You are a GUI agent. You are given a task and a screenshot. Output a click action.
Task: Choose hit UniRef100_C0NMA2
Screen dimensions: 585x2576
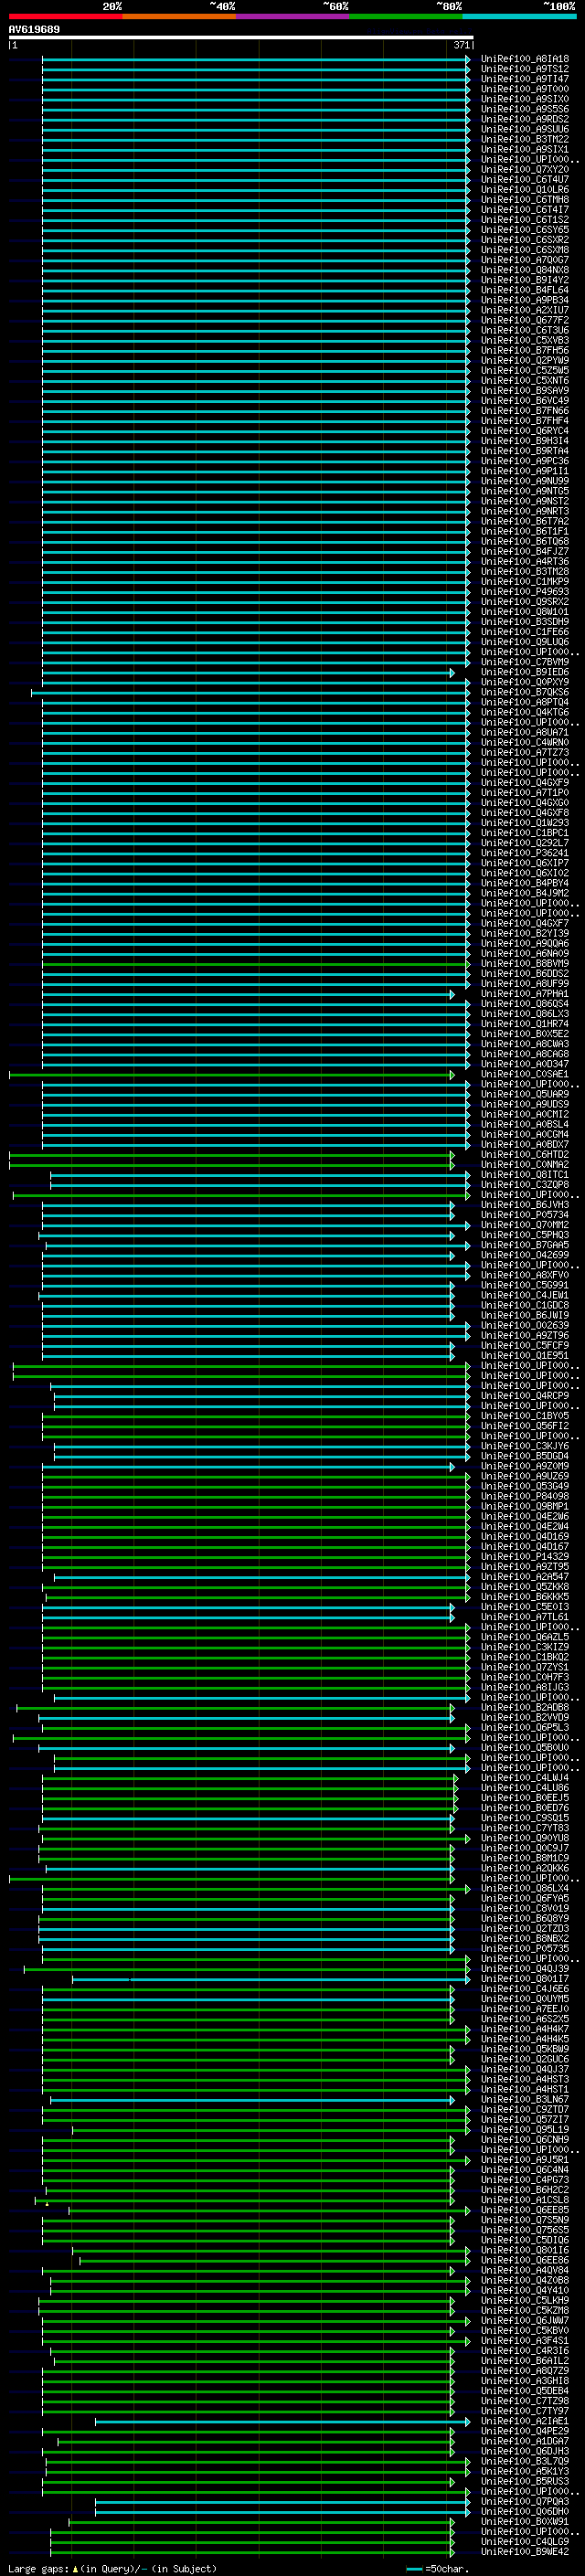click(524, 1165)
